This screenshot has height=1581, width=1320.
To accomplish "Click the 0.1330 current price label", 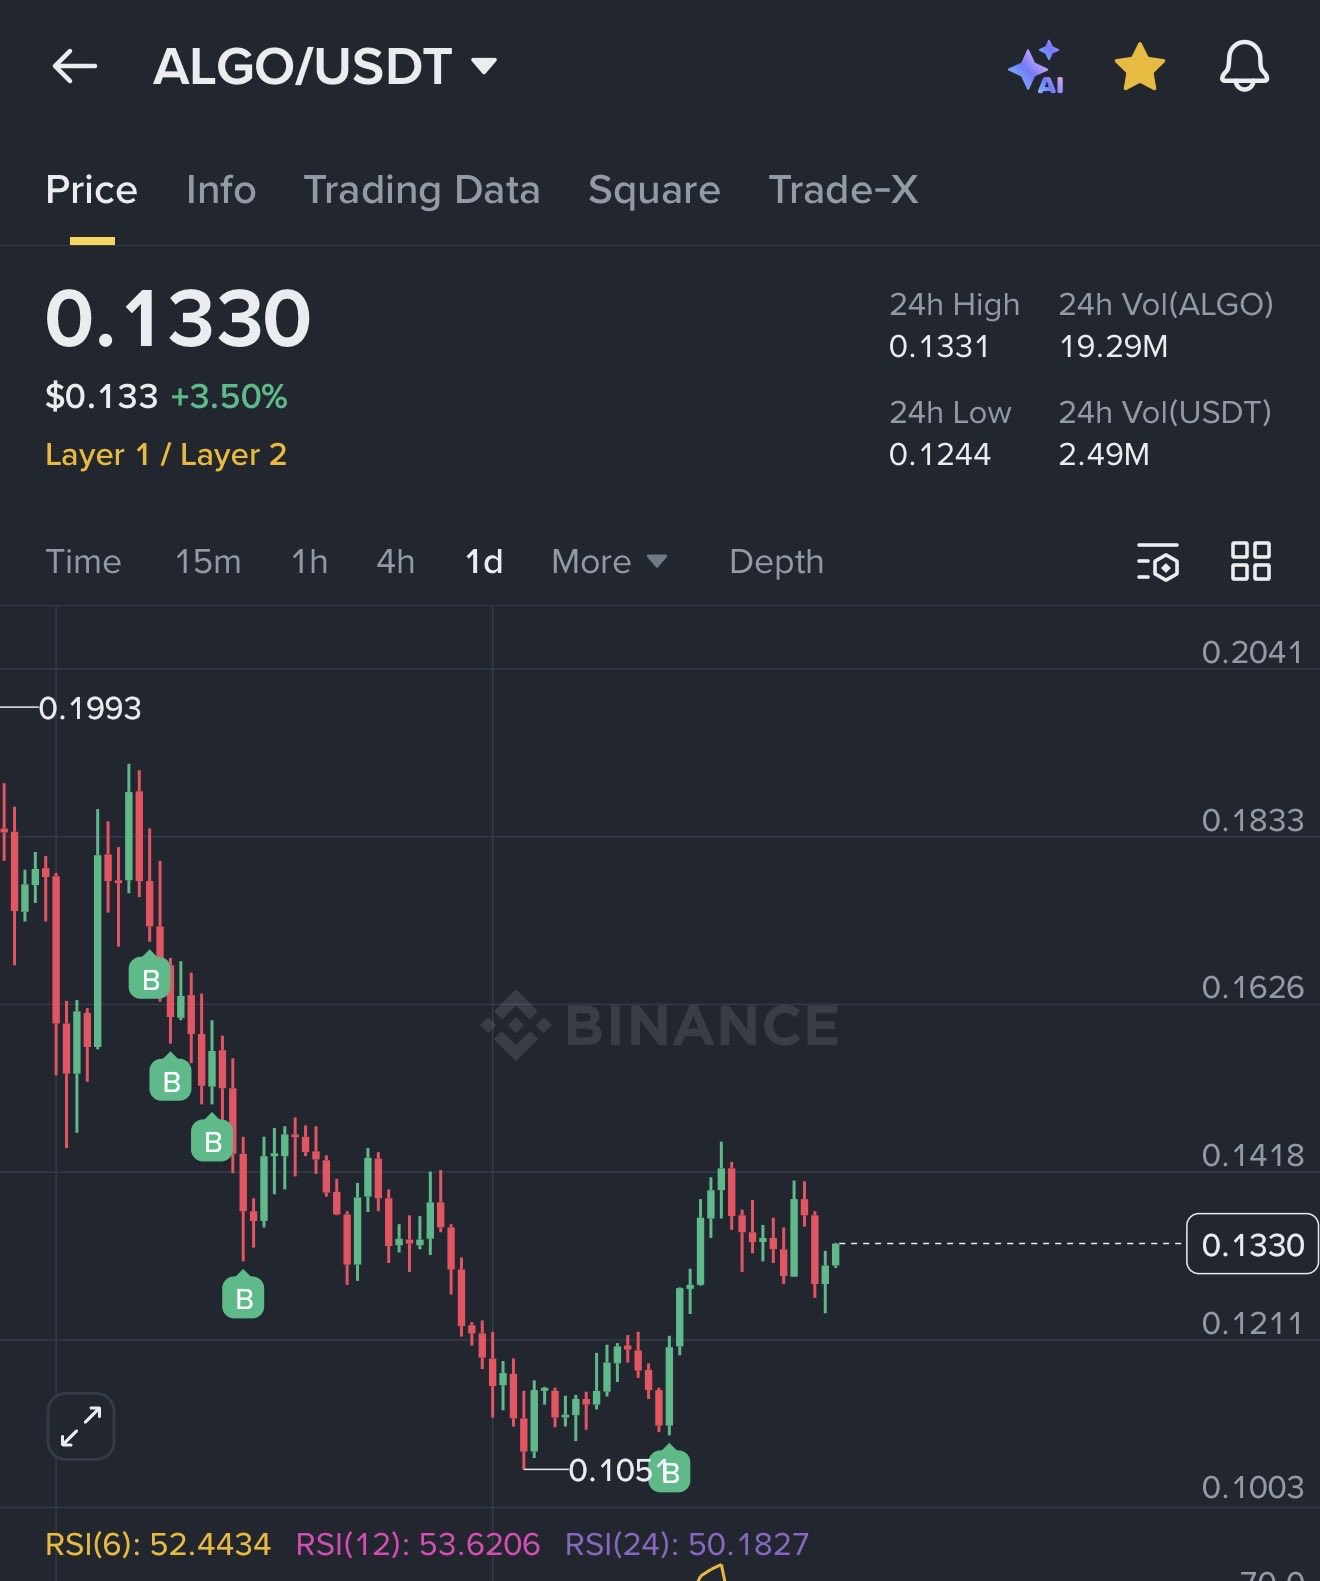I will 1252,1245.
